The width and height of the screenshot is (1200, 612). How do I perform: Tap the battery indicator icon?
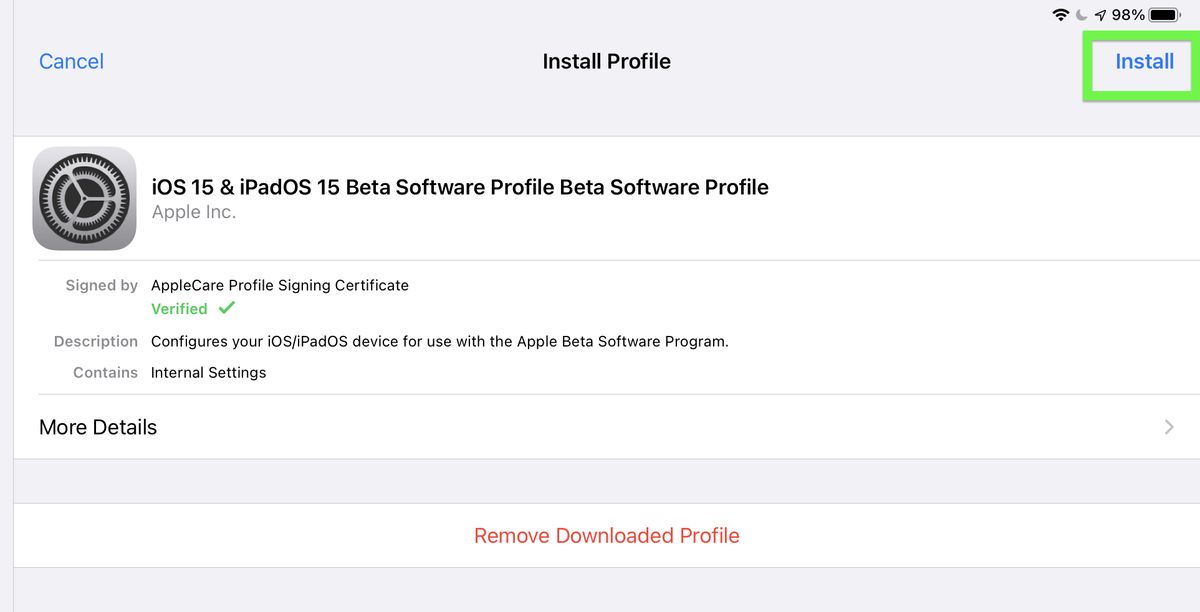point(1162,14)
